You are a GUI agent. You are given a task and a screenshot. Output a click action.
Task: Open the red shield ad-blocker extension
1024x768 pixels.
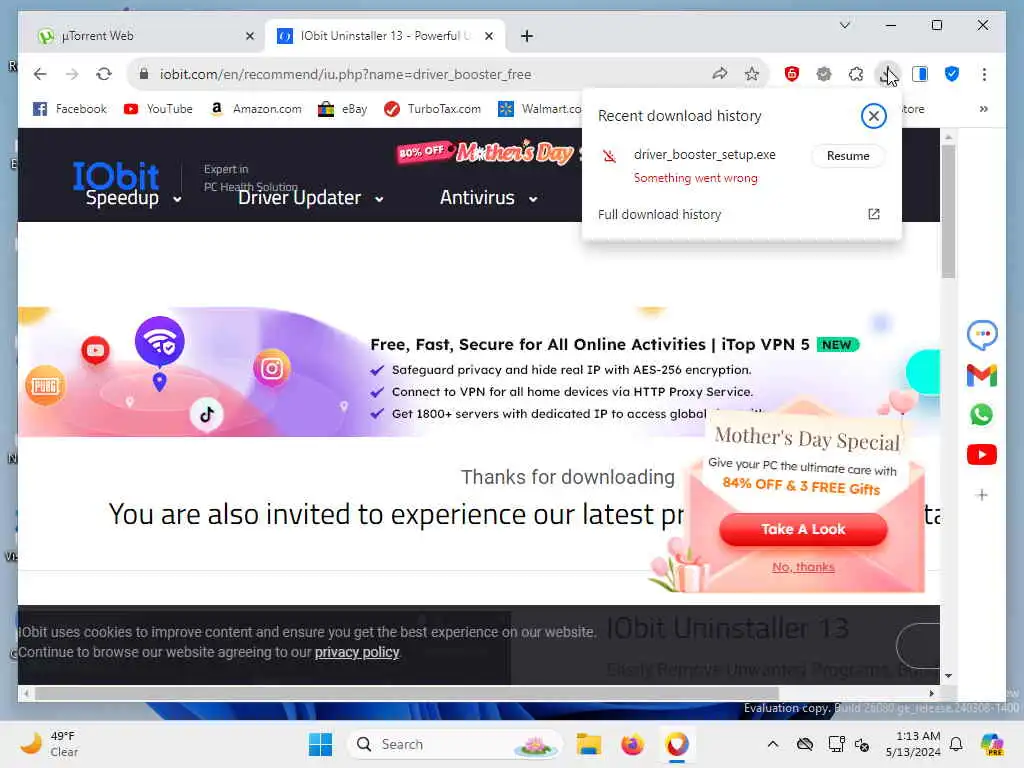(x=792, y=74)
